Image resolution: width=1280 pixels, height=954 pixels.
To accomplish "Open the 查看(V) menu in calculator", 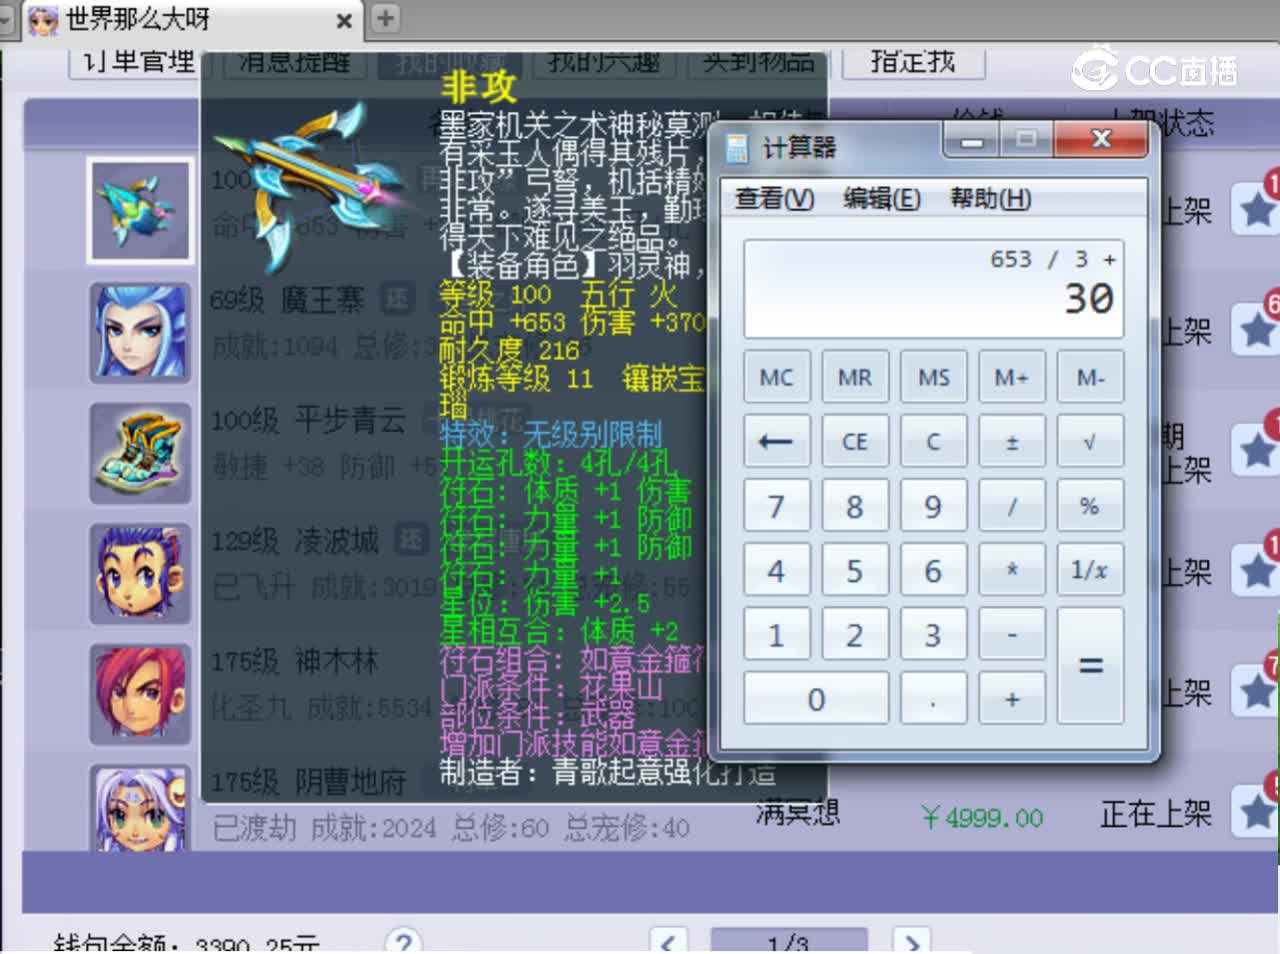I will (774, 199).
